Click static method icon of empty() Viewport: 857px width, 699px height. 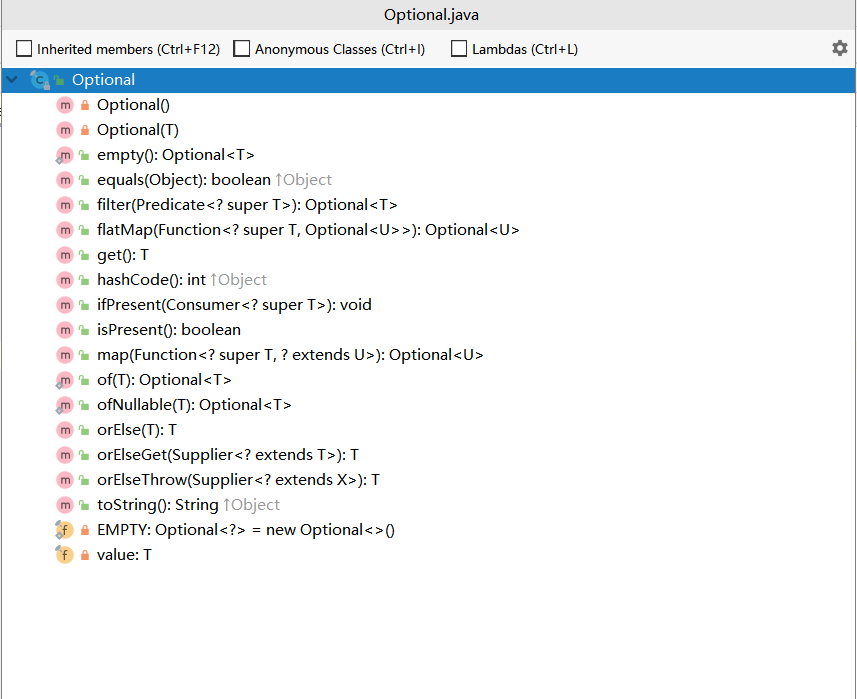pyautogui.click(x=64, y=155)
